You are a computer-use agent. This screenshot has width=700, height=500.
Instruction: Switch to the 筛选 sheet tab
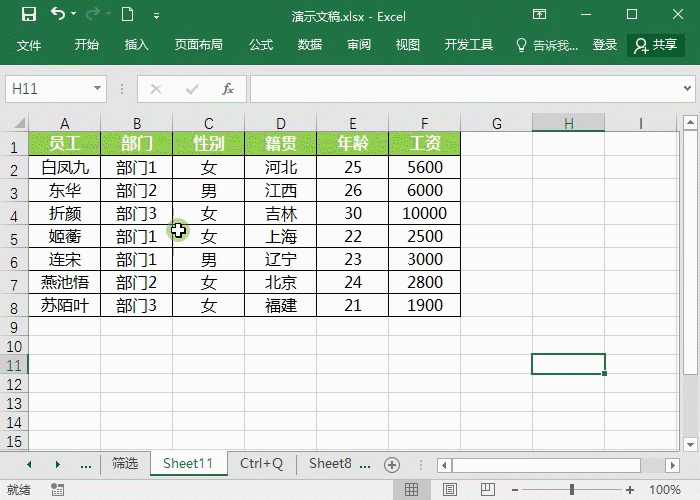click(125, 464)
